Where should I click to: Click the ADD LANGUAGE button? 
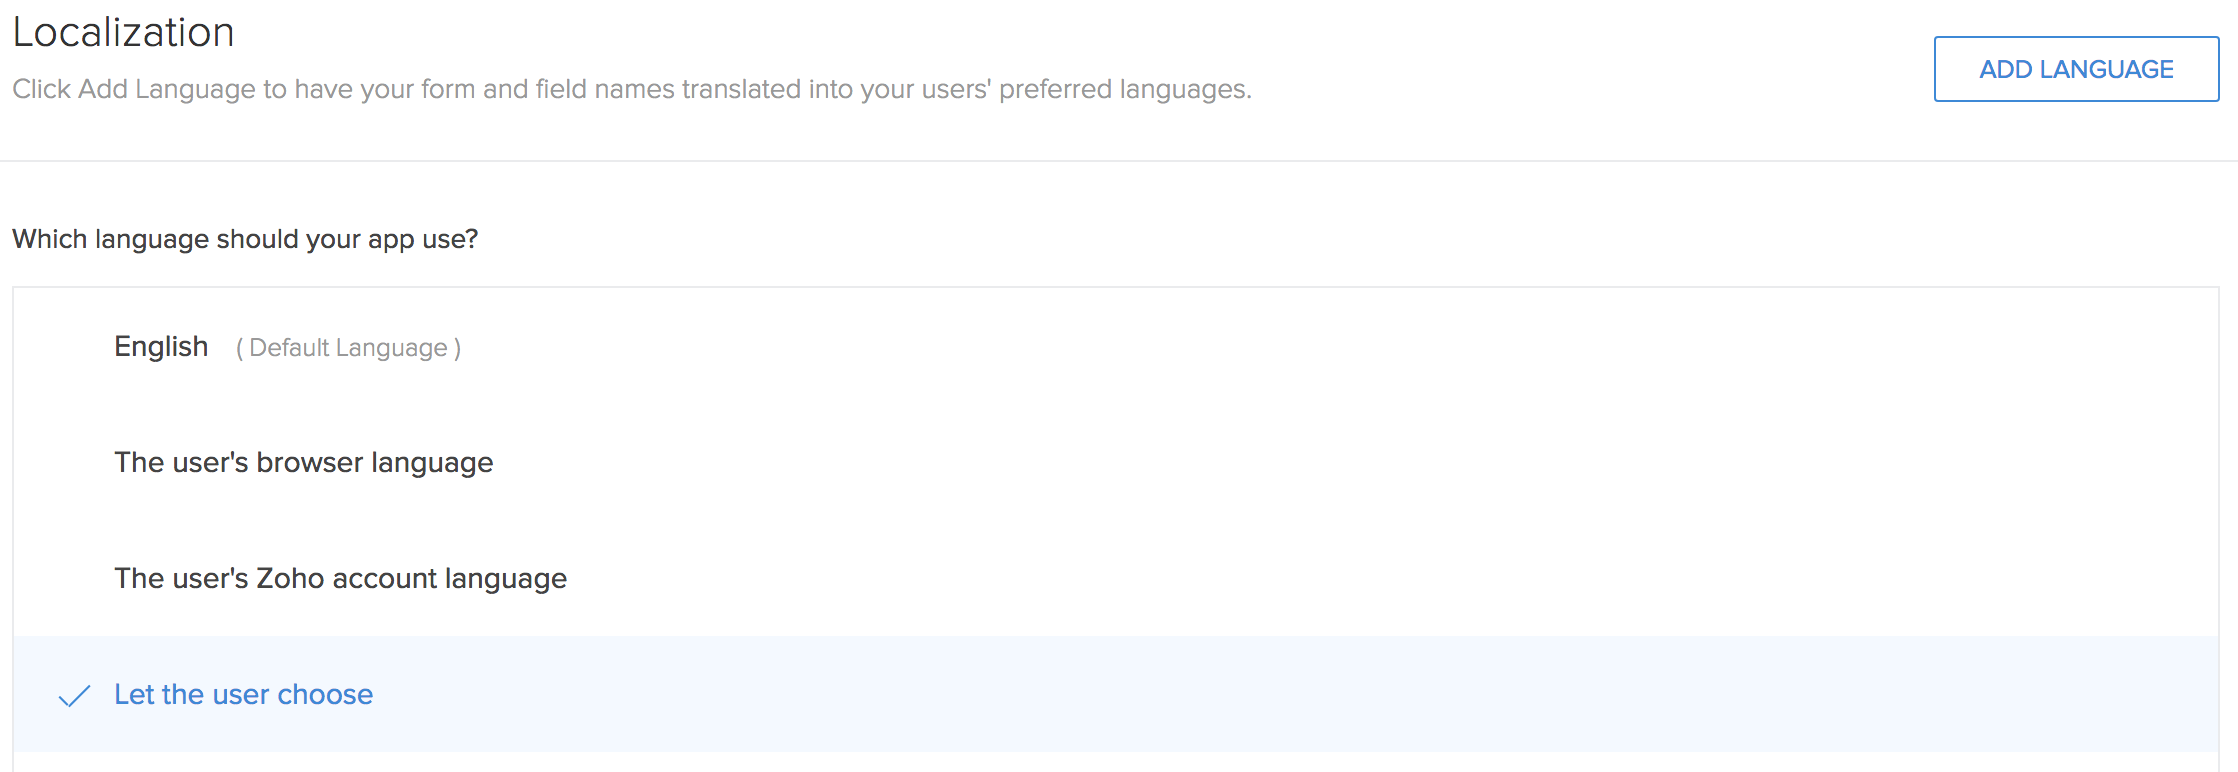click(2076, 69)
